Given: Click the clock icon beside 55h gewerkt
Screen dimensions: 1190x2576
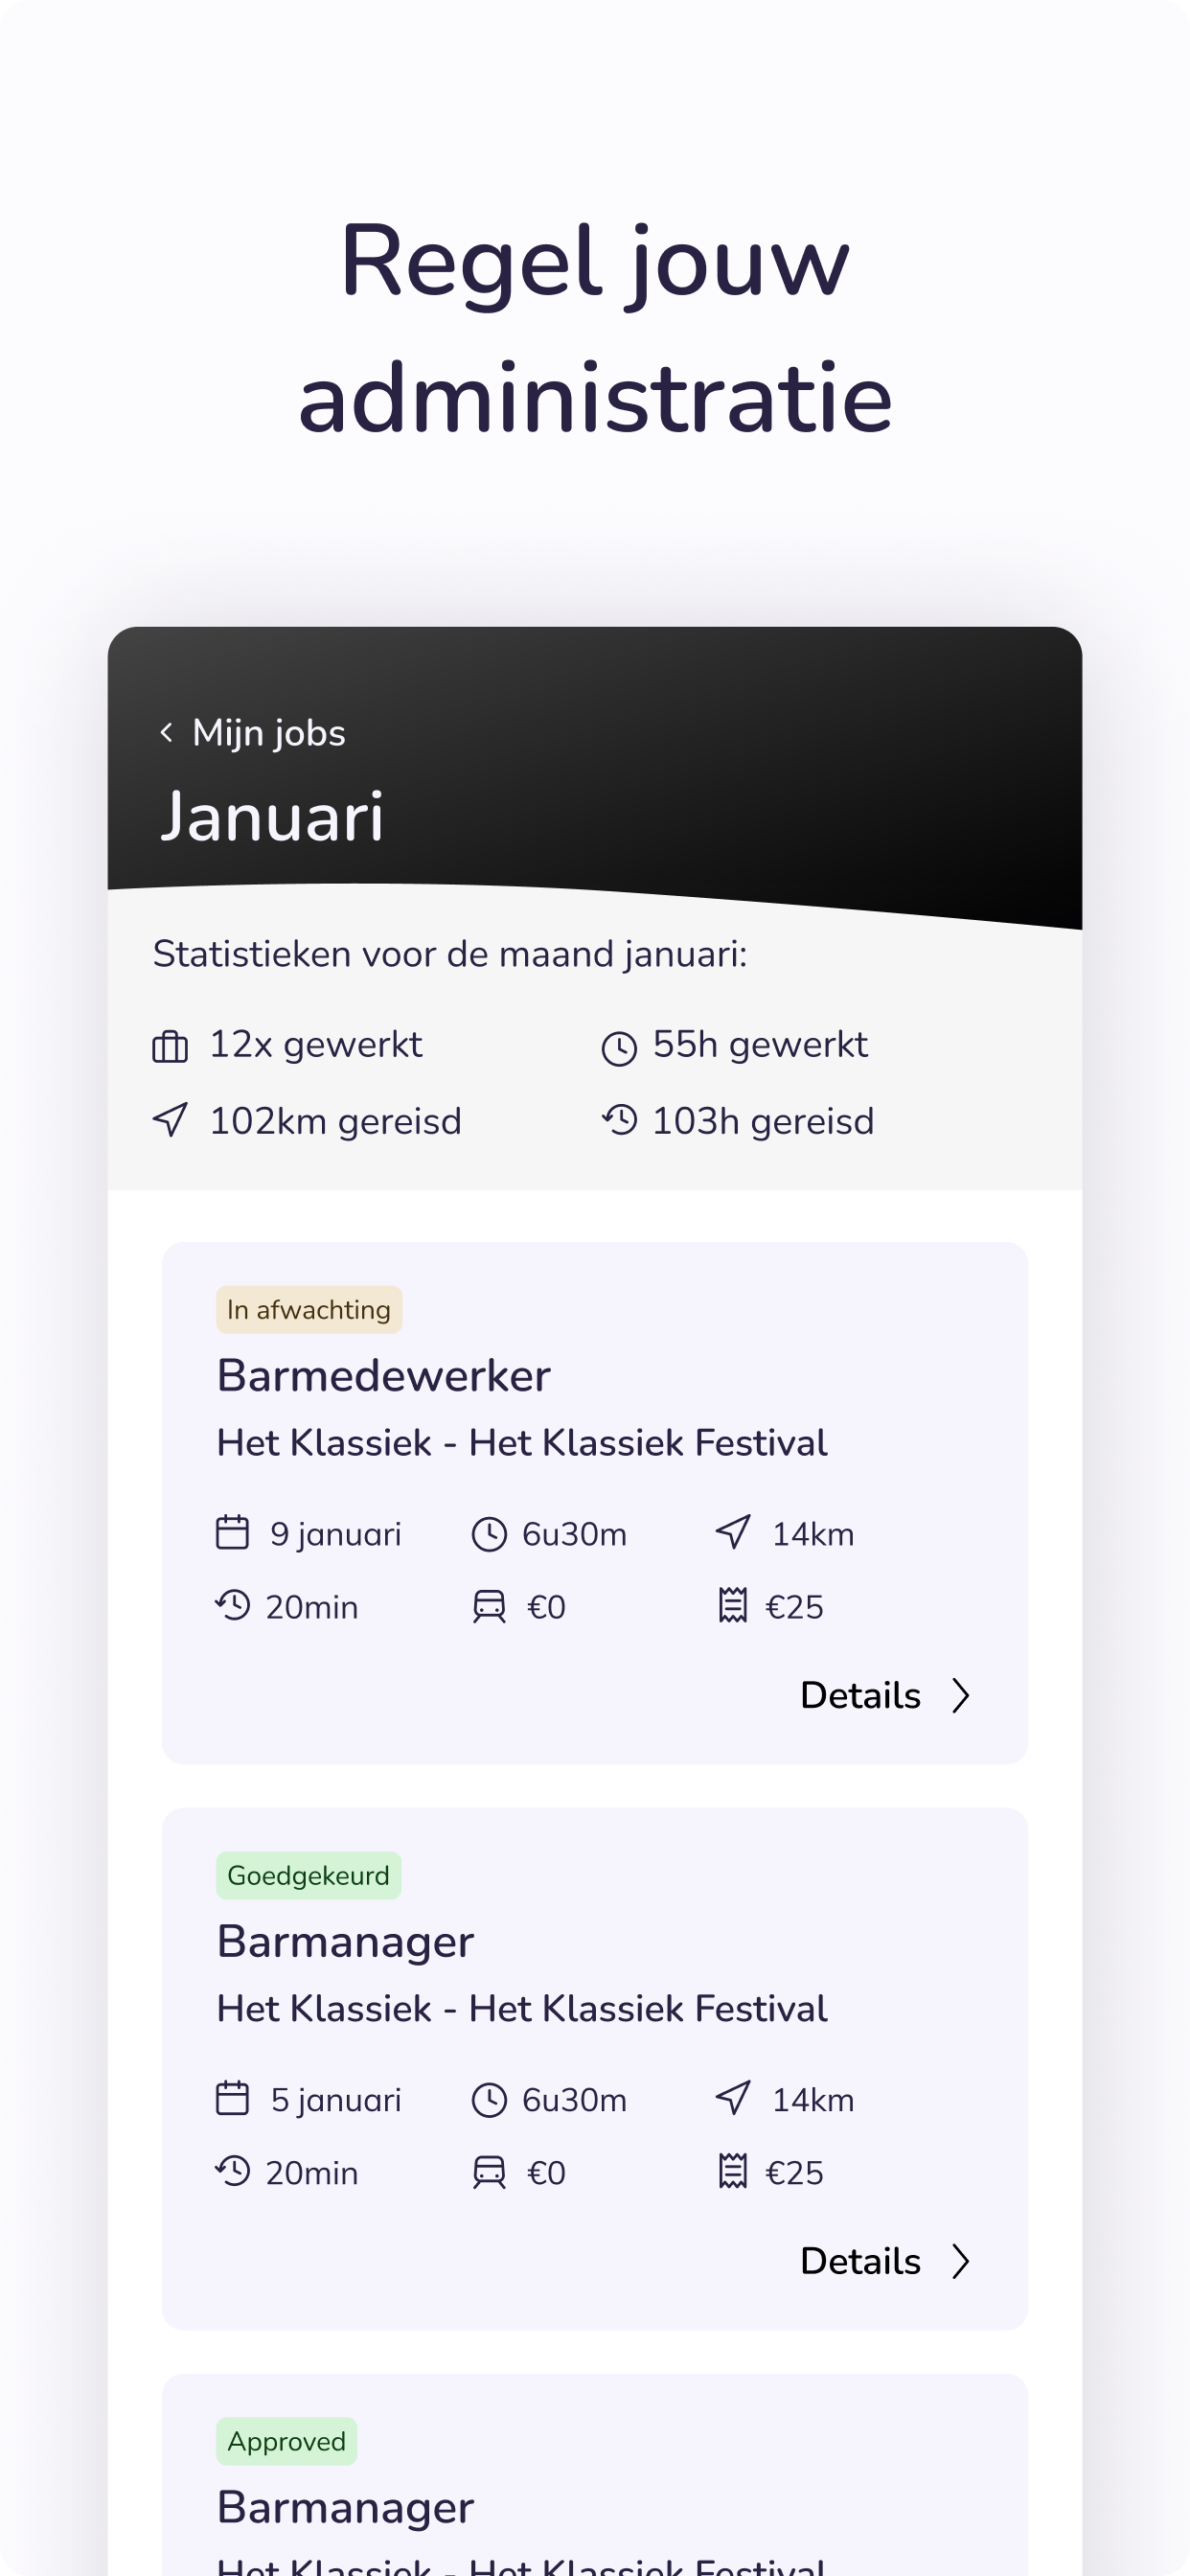Looking at the screenshot, I should coord(619,1048).
